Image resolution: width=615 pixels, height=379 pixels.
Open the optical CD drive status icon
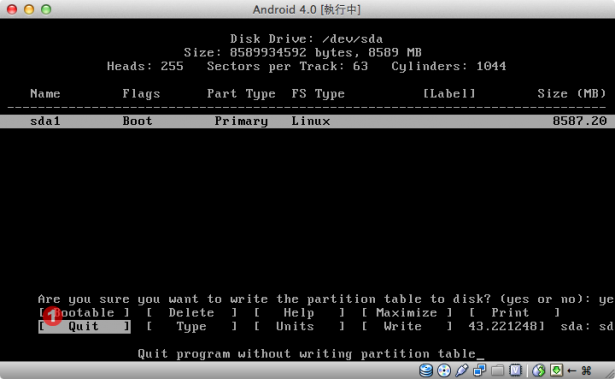coord(444,370)
